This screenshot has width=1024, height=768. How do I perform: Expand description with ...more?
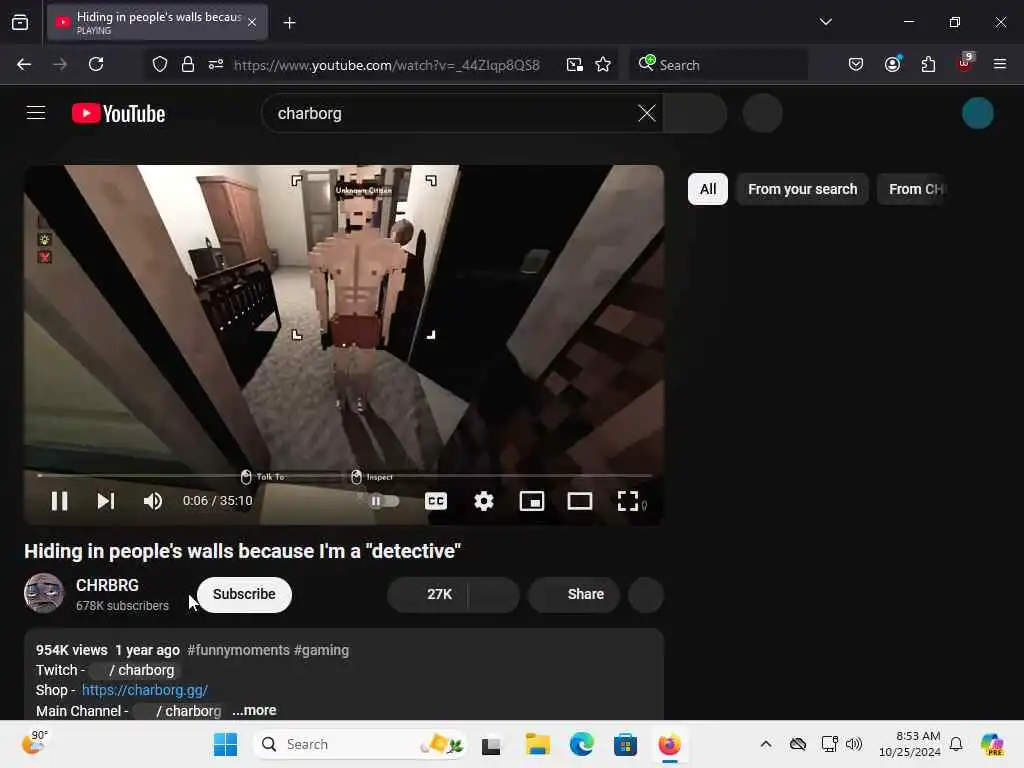click(x=255, y=711)
